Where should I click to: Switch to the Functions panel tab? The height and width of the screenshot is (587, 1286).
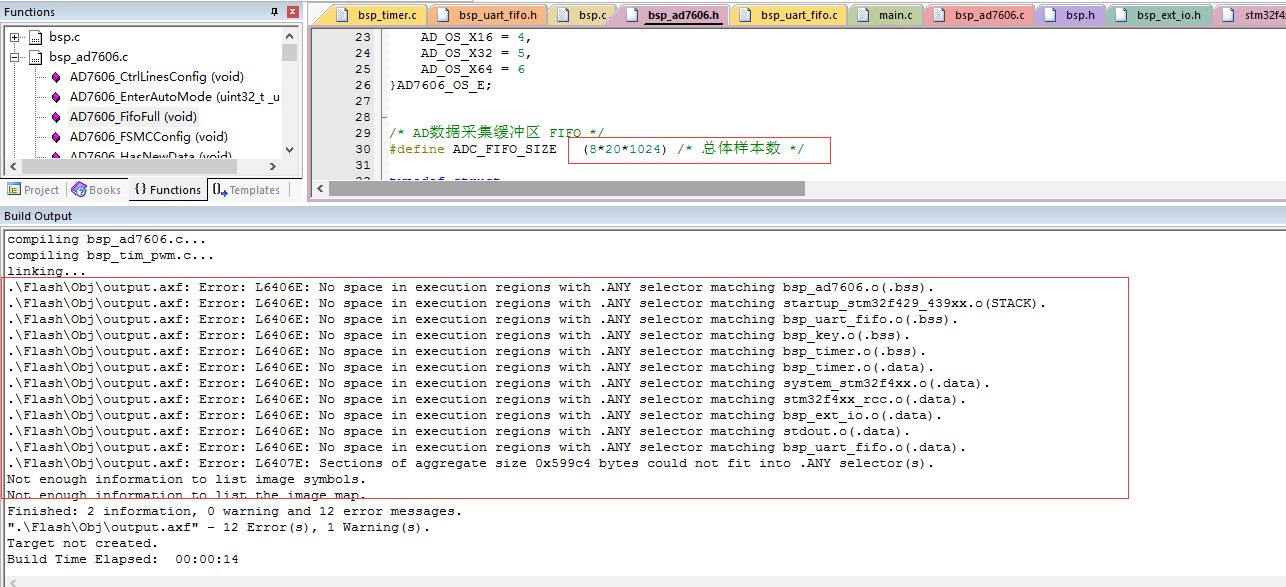click(167, 190)
